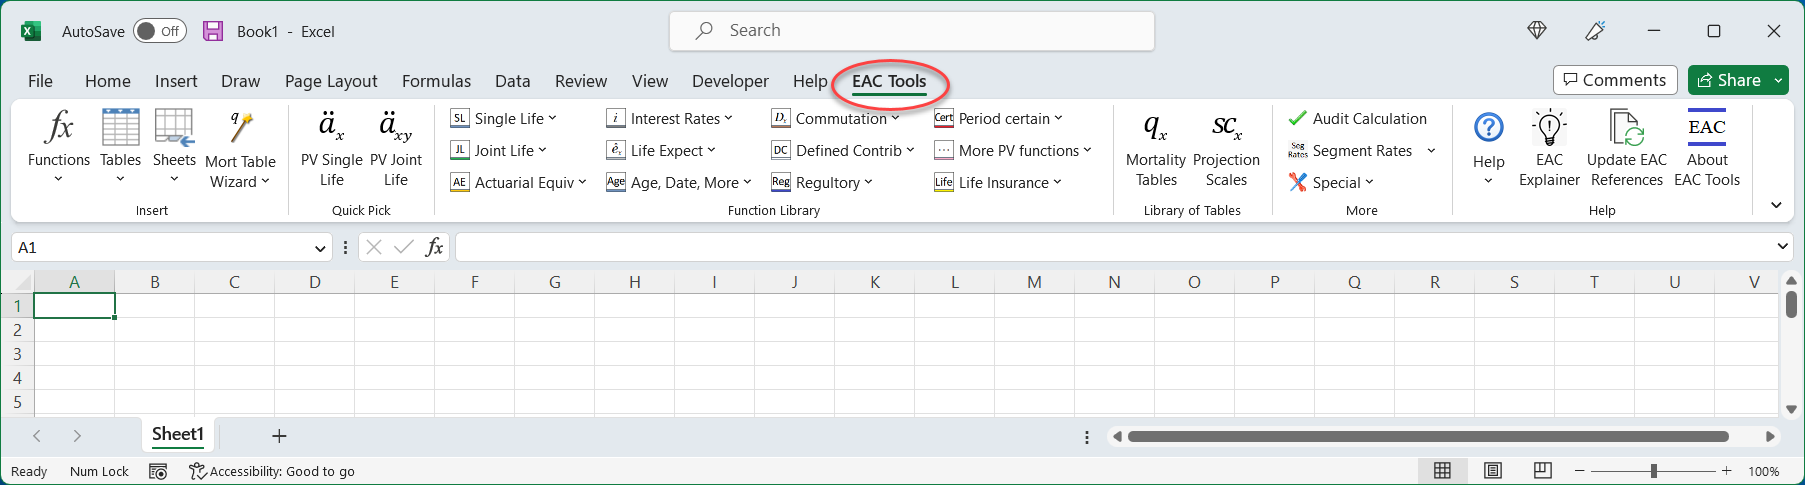Click the Comments button
Screen dimensions: 1805x485
click(x=1615, y=80)
